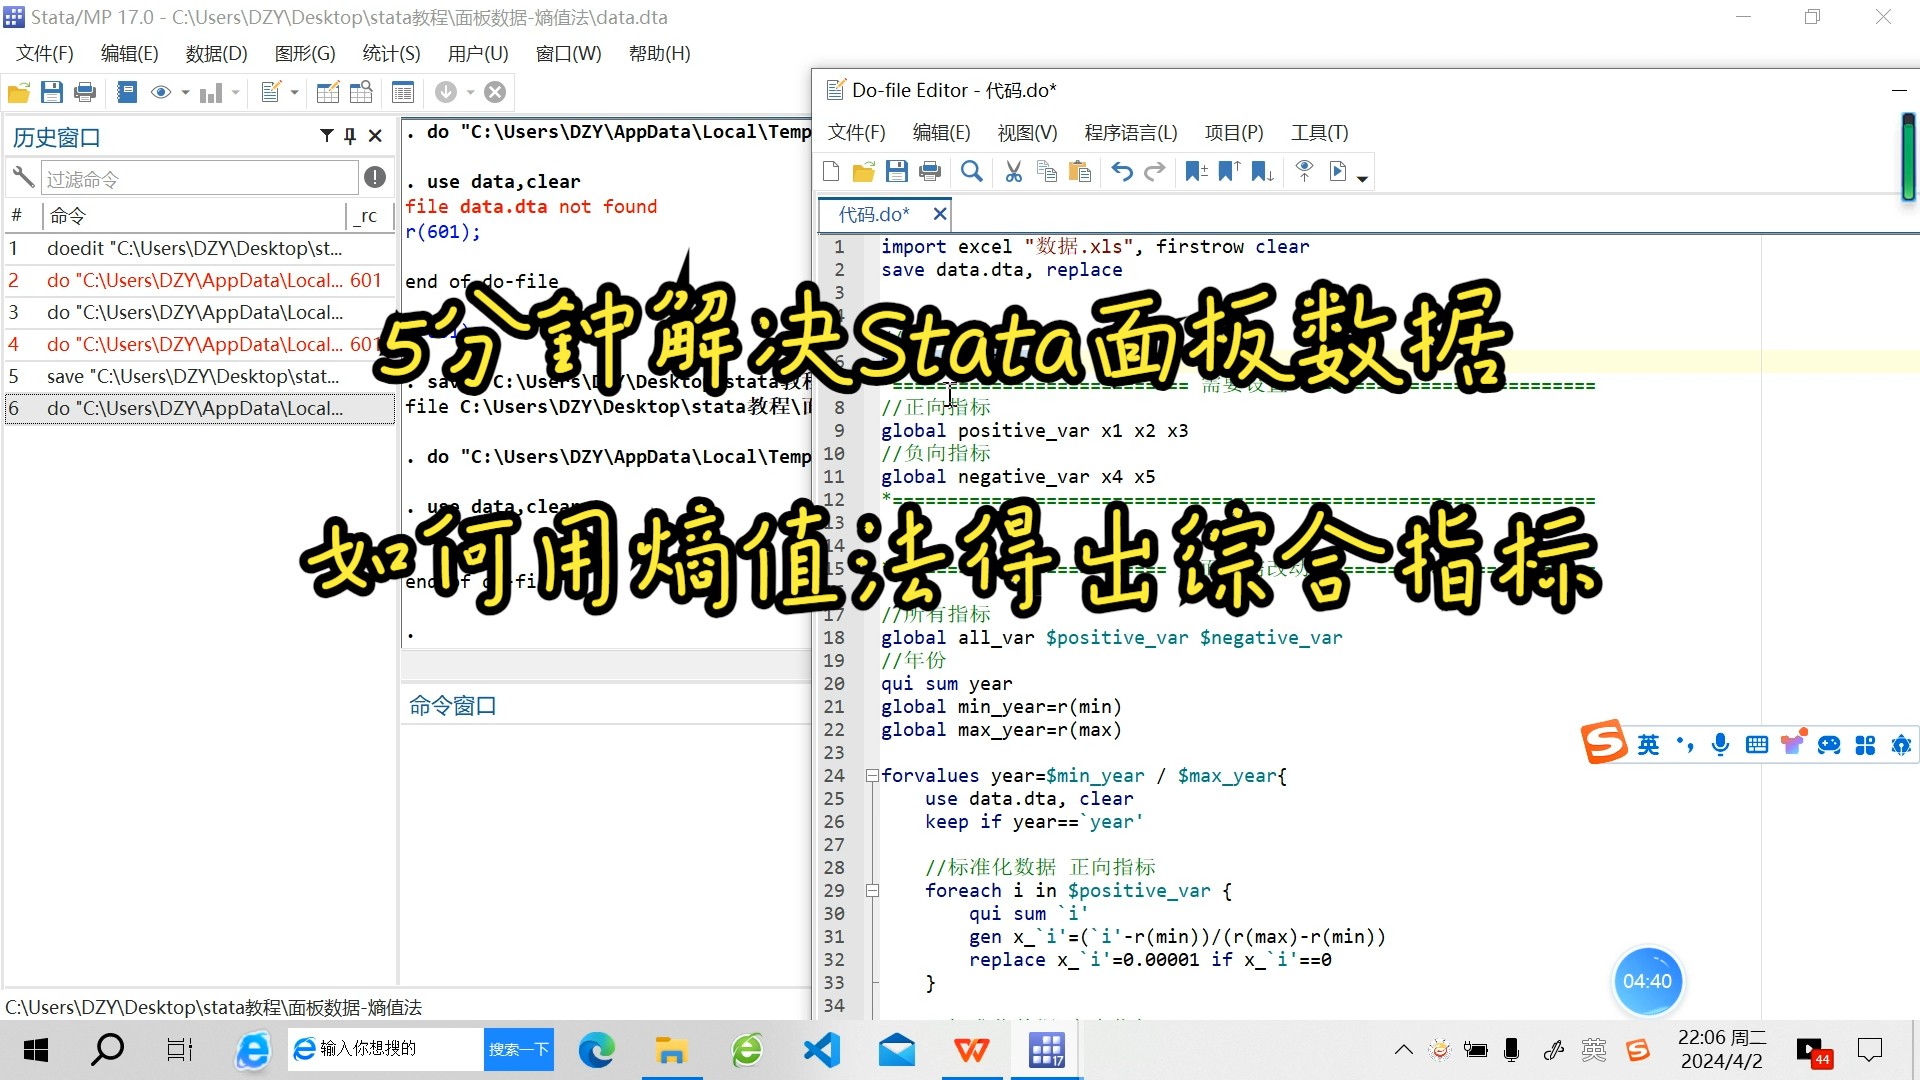Click Paste clipboard icon

click(x=1080, y=172)
